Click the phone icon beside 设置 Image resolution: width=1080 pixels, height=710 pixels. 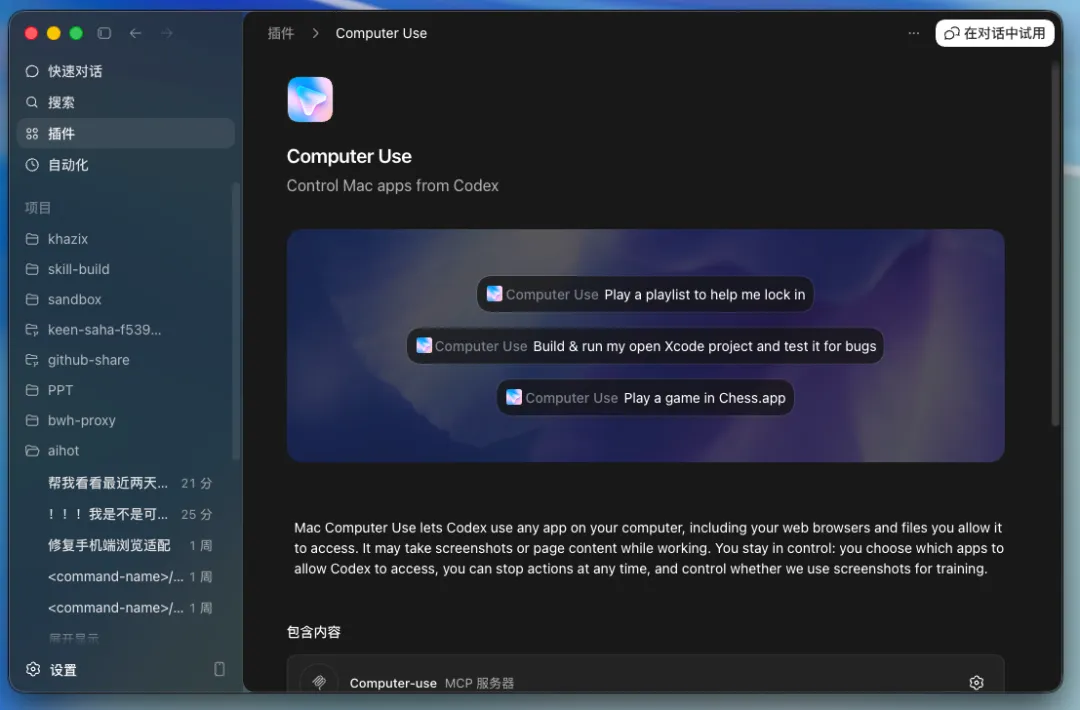coord(219,669)
